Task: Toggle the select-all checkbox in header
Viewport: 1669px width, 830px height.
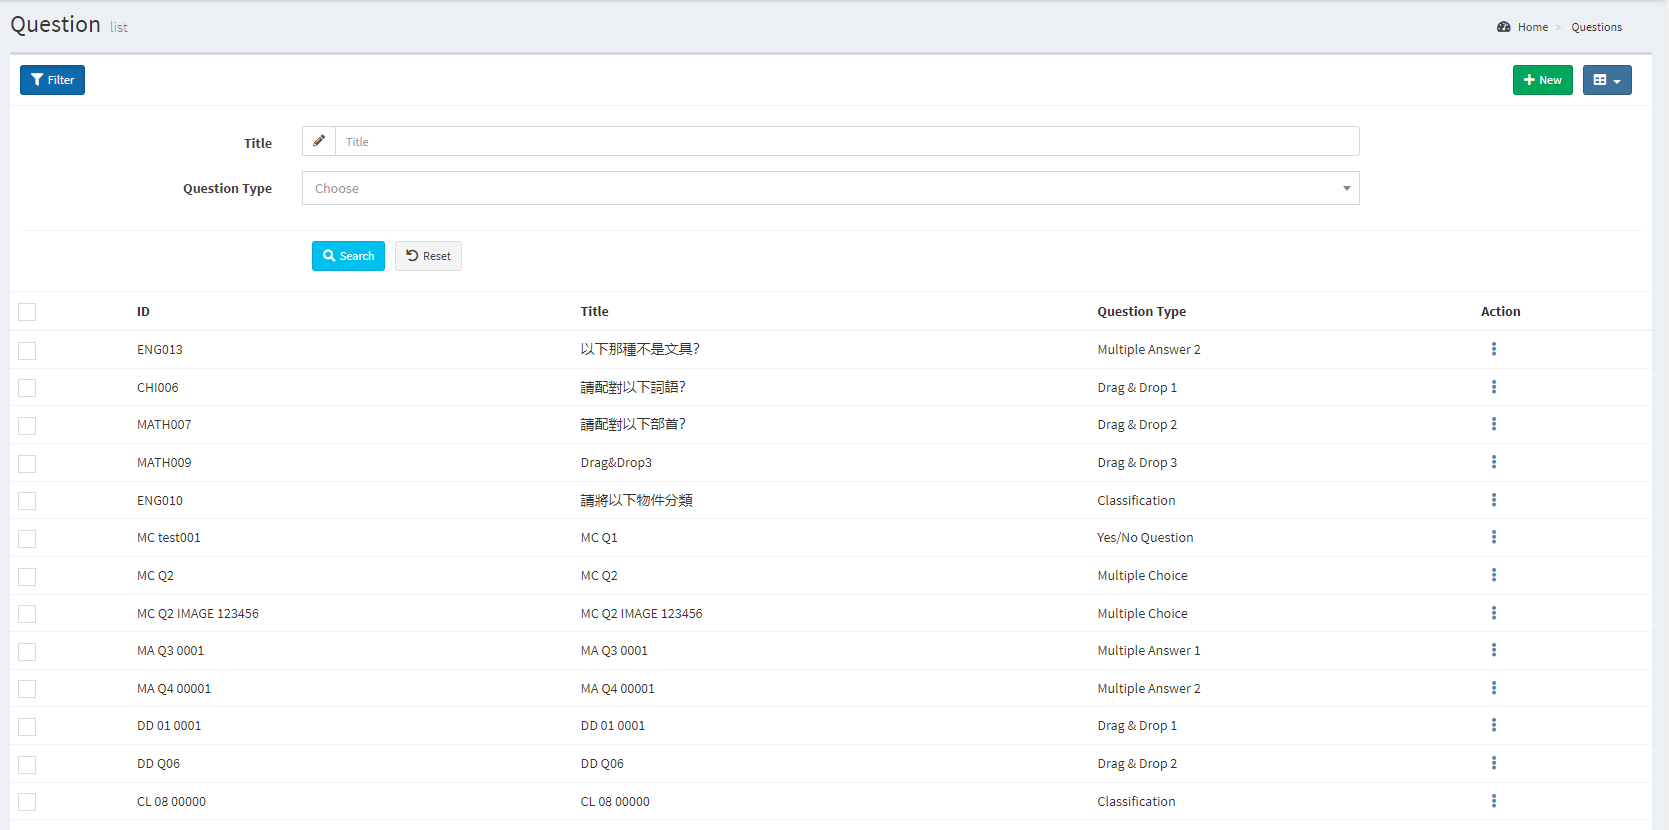Action: (27, 312)
